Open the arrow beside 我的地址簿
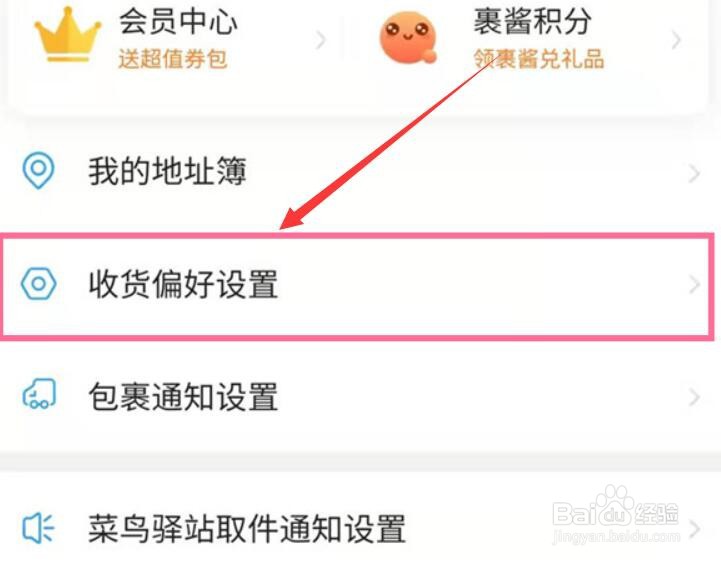 coord(694,173)
